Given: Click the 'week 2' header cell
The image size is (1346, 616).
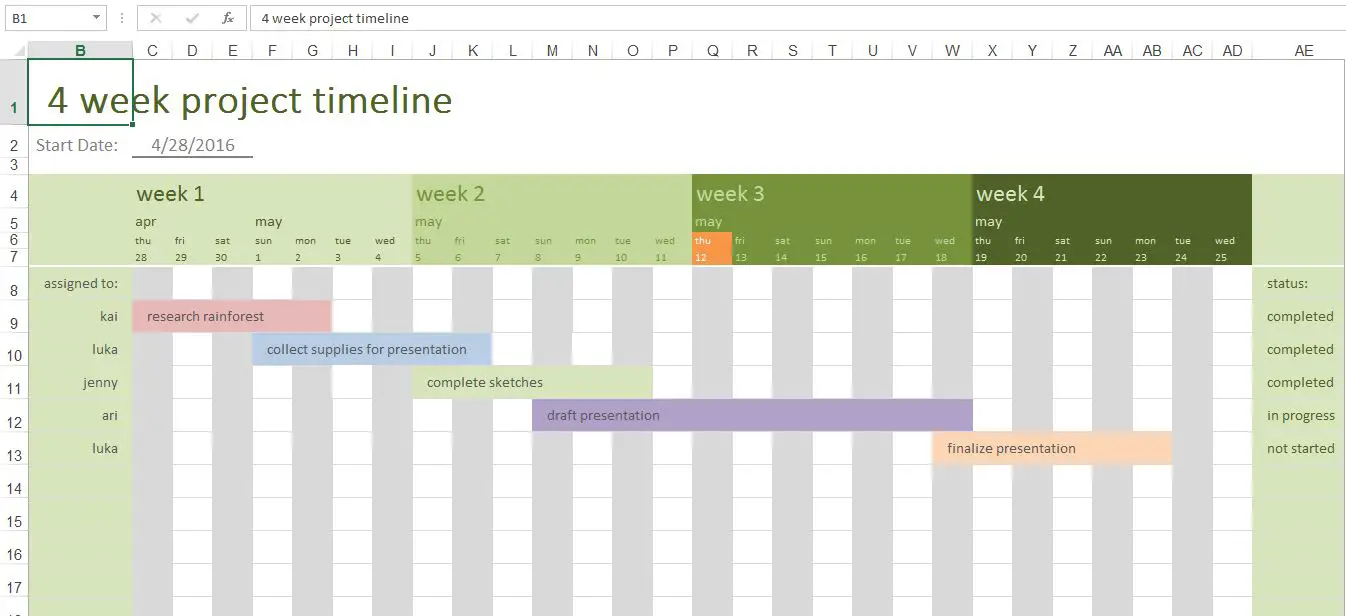Looking at the screenshot, I should 450,193.
